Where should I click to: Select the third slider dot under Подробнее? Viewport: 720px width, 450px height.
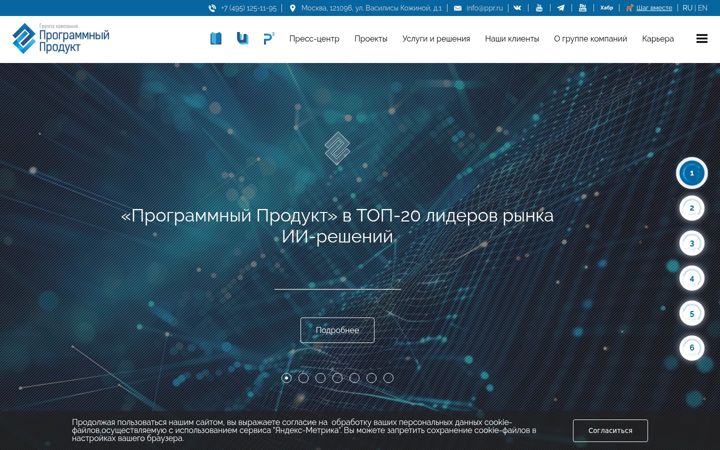[x=321, y=378]
